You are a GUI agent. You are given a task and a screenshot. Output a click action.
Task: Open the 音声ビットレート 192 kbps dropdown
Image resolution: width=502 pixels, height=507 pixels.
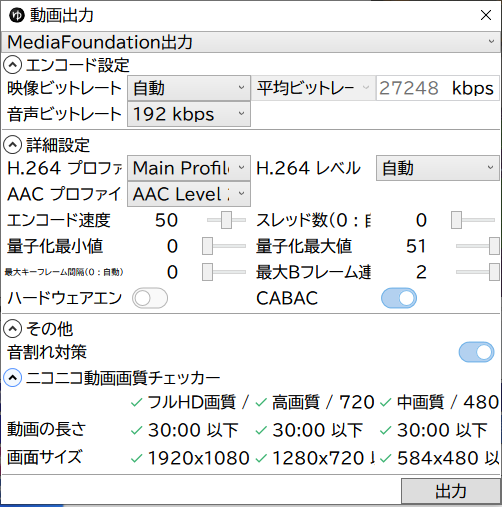tap(189, 114)
